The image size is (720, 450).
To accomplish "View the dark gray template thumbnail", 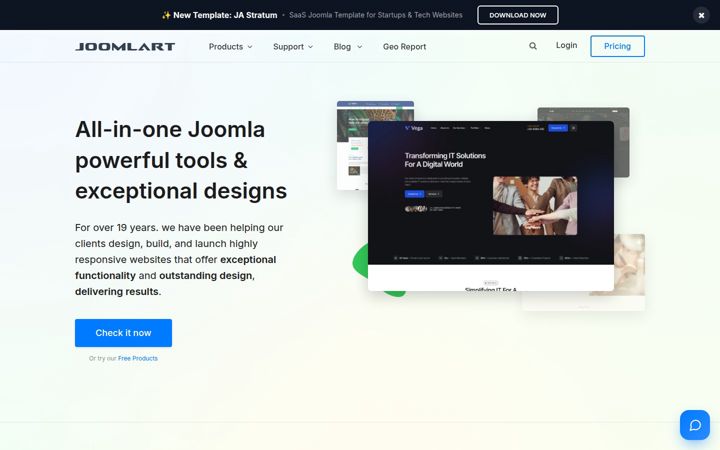I will [622, 142].
